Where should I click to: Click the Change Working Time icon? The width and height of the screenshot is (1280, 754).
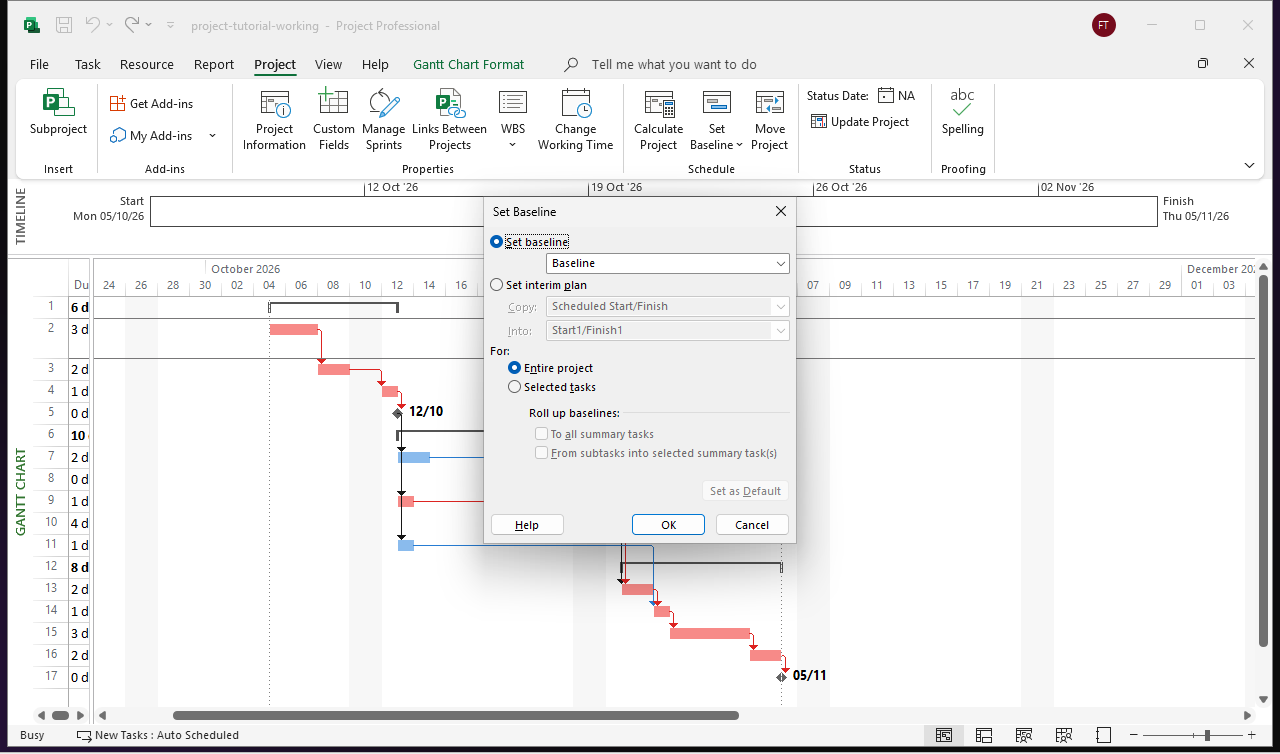click(576, 104)
